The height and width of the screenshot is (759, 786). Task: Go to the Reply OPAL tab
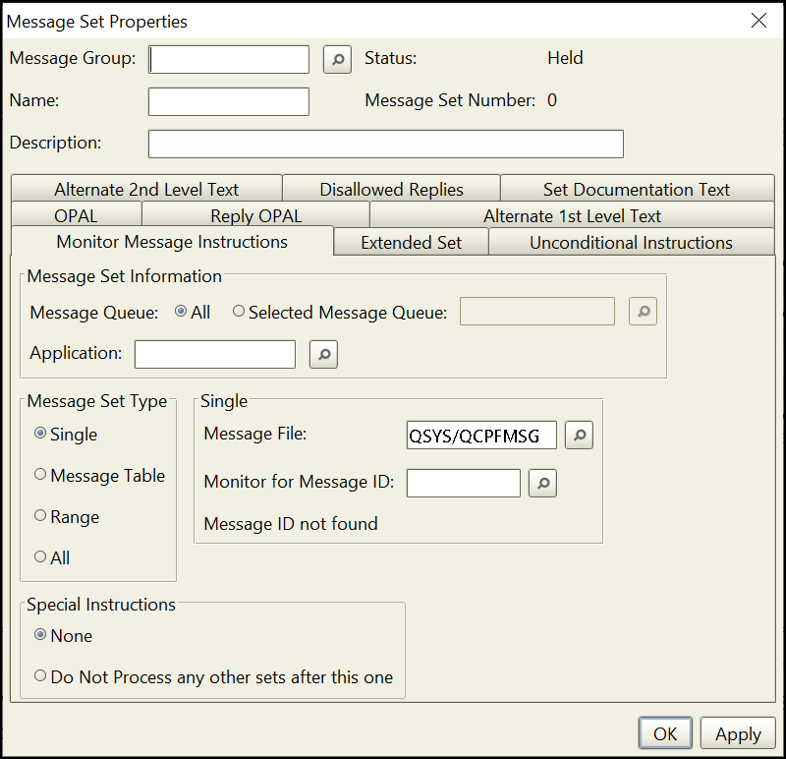click(x=256, y=216)
